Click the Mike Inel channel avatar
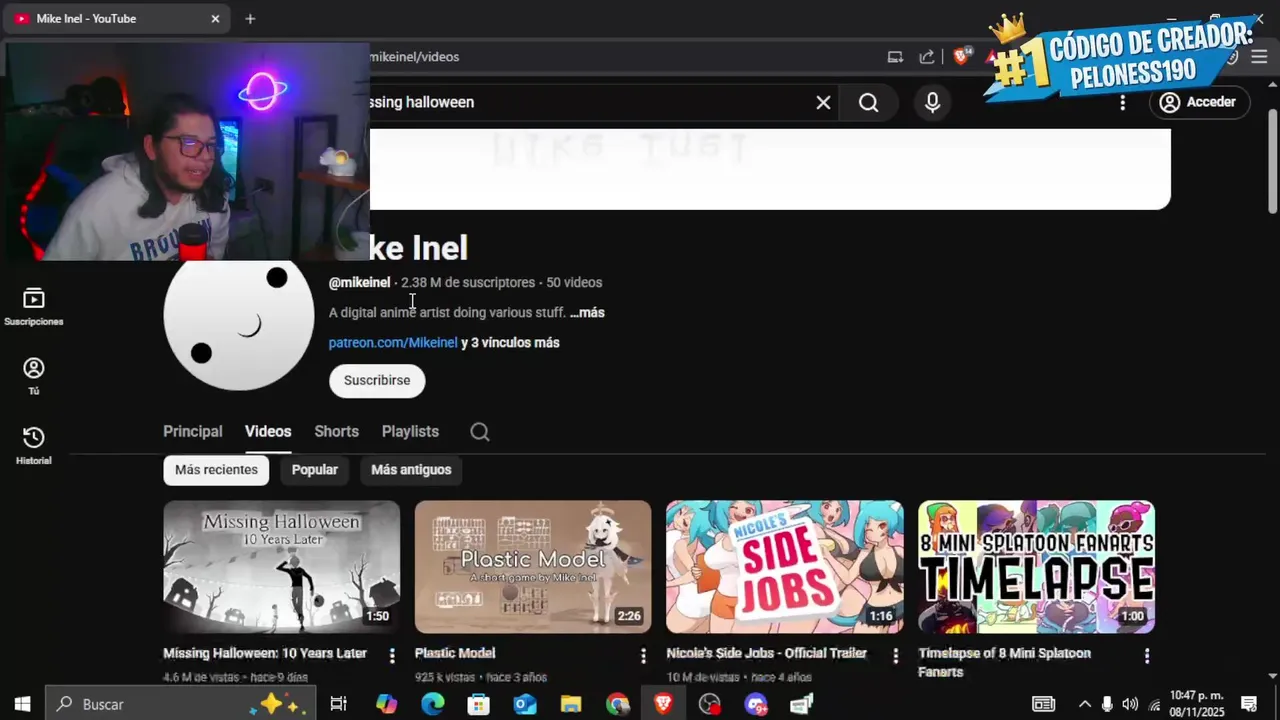 (x=239, y=325)
